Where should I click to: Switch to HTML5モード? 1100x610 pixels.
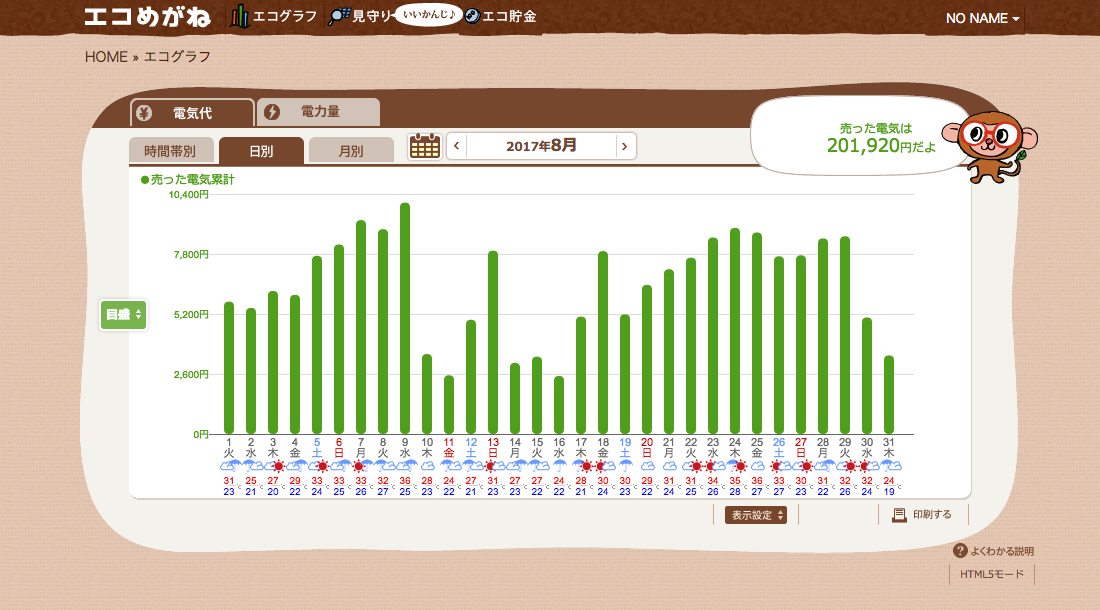(x=992, y=574)
